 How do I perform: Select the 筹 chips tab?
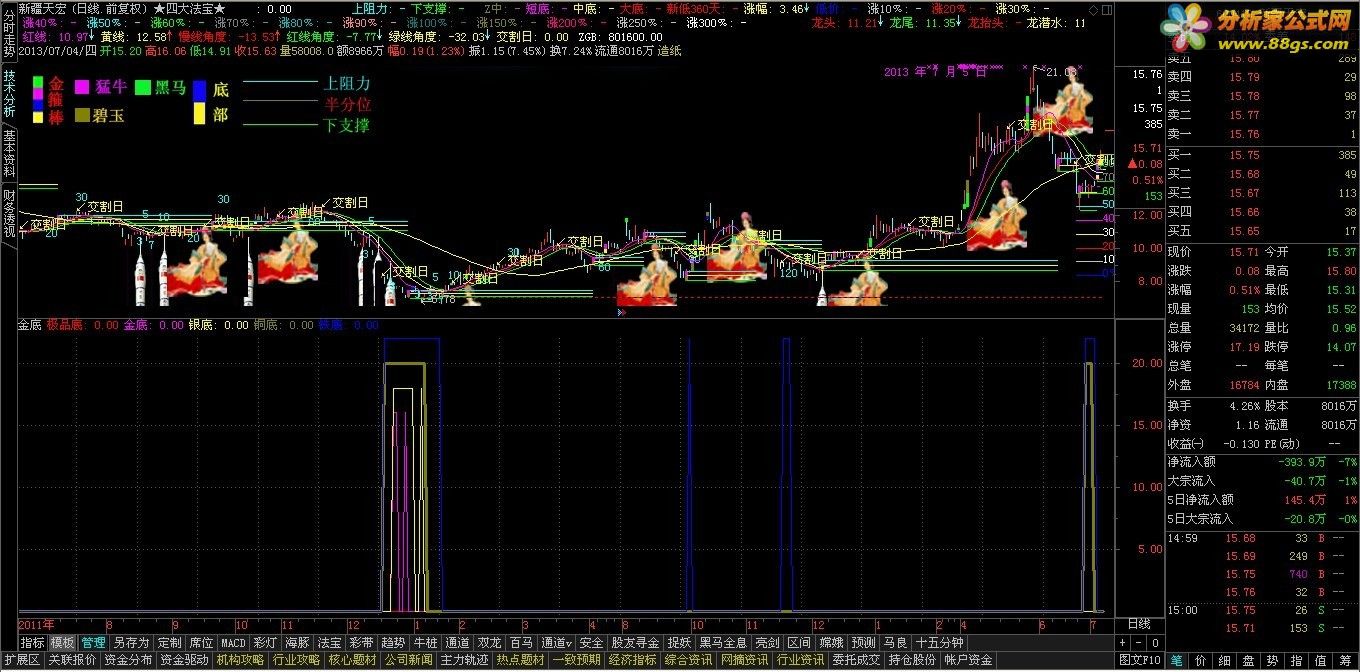(1346, 660)
